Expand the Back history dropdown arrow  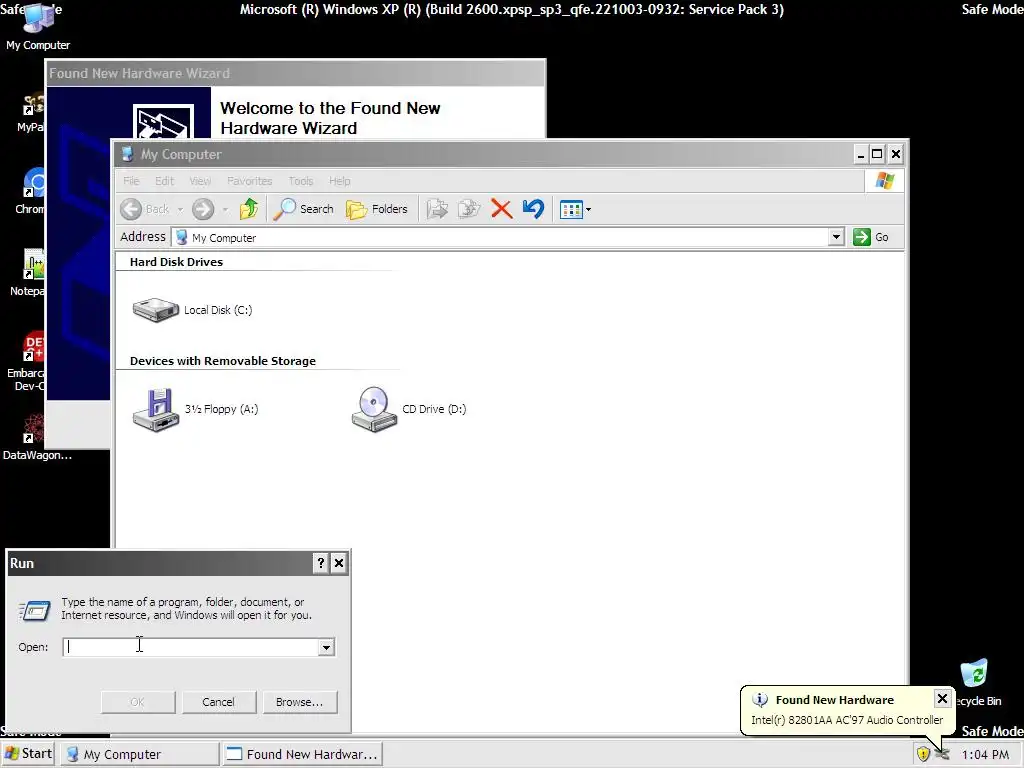point(180,210)
